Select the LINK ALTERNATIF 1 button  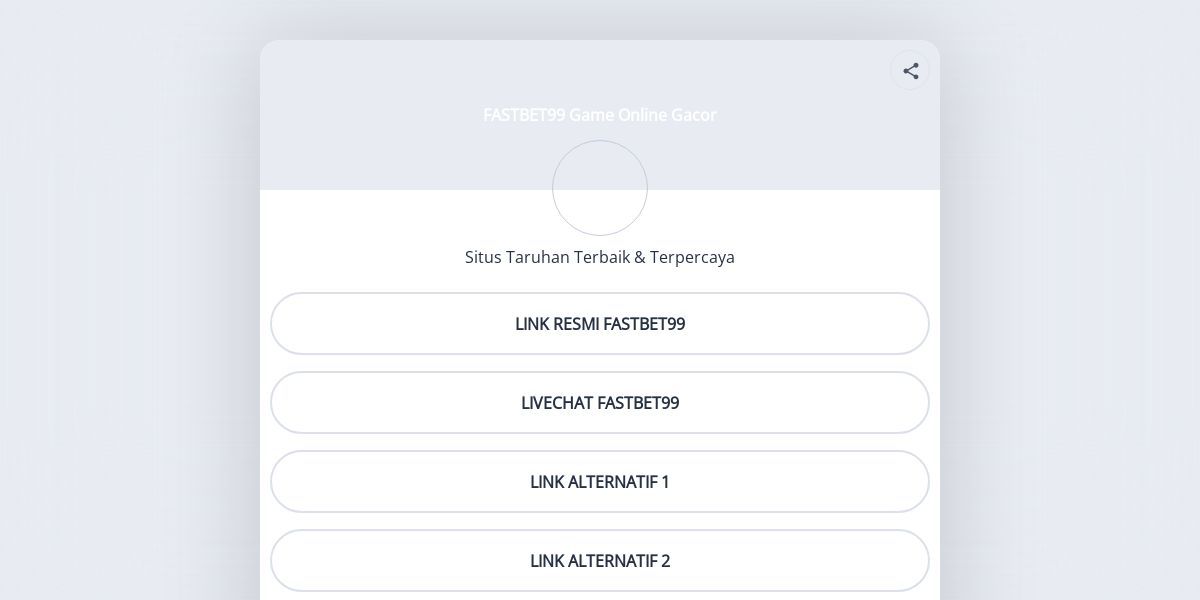(600, 481)
